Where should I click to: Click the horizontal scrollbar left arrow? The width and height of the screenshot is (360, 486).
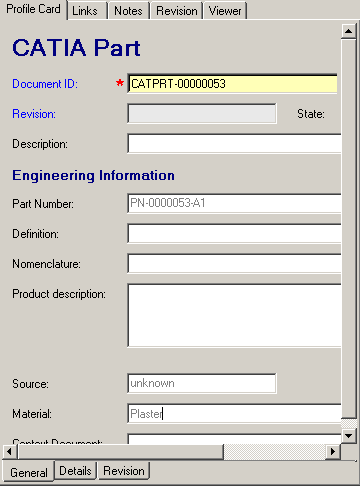click(9, 452)
